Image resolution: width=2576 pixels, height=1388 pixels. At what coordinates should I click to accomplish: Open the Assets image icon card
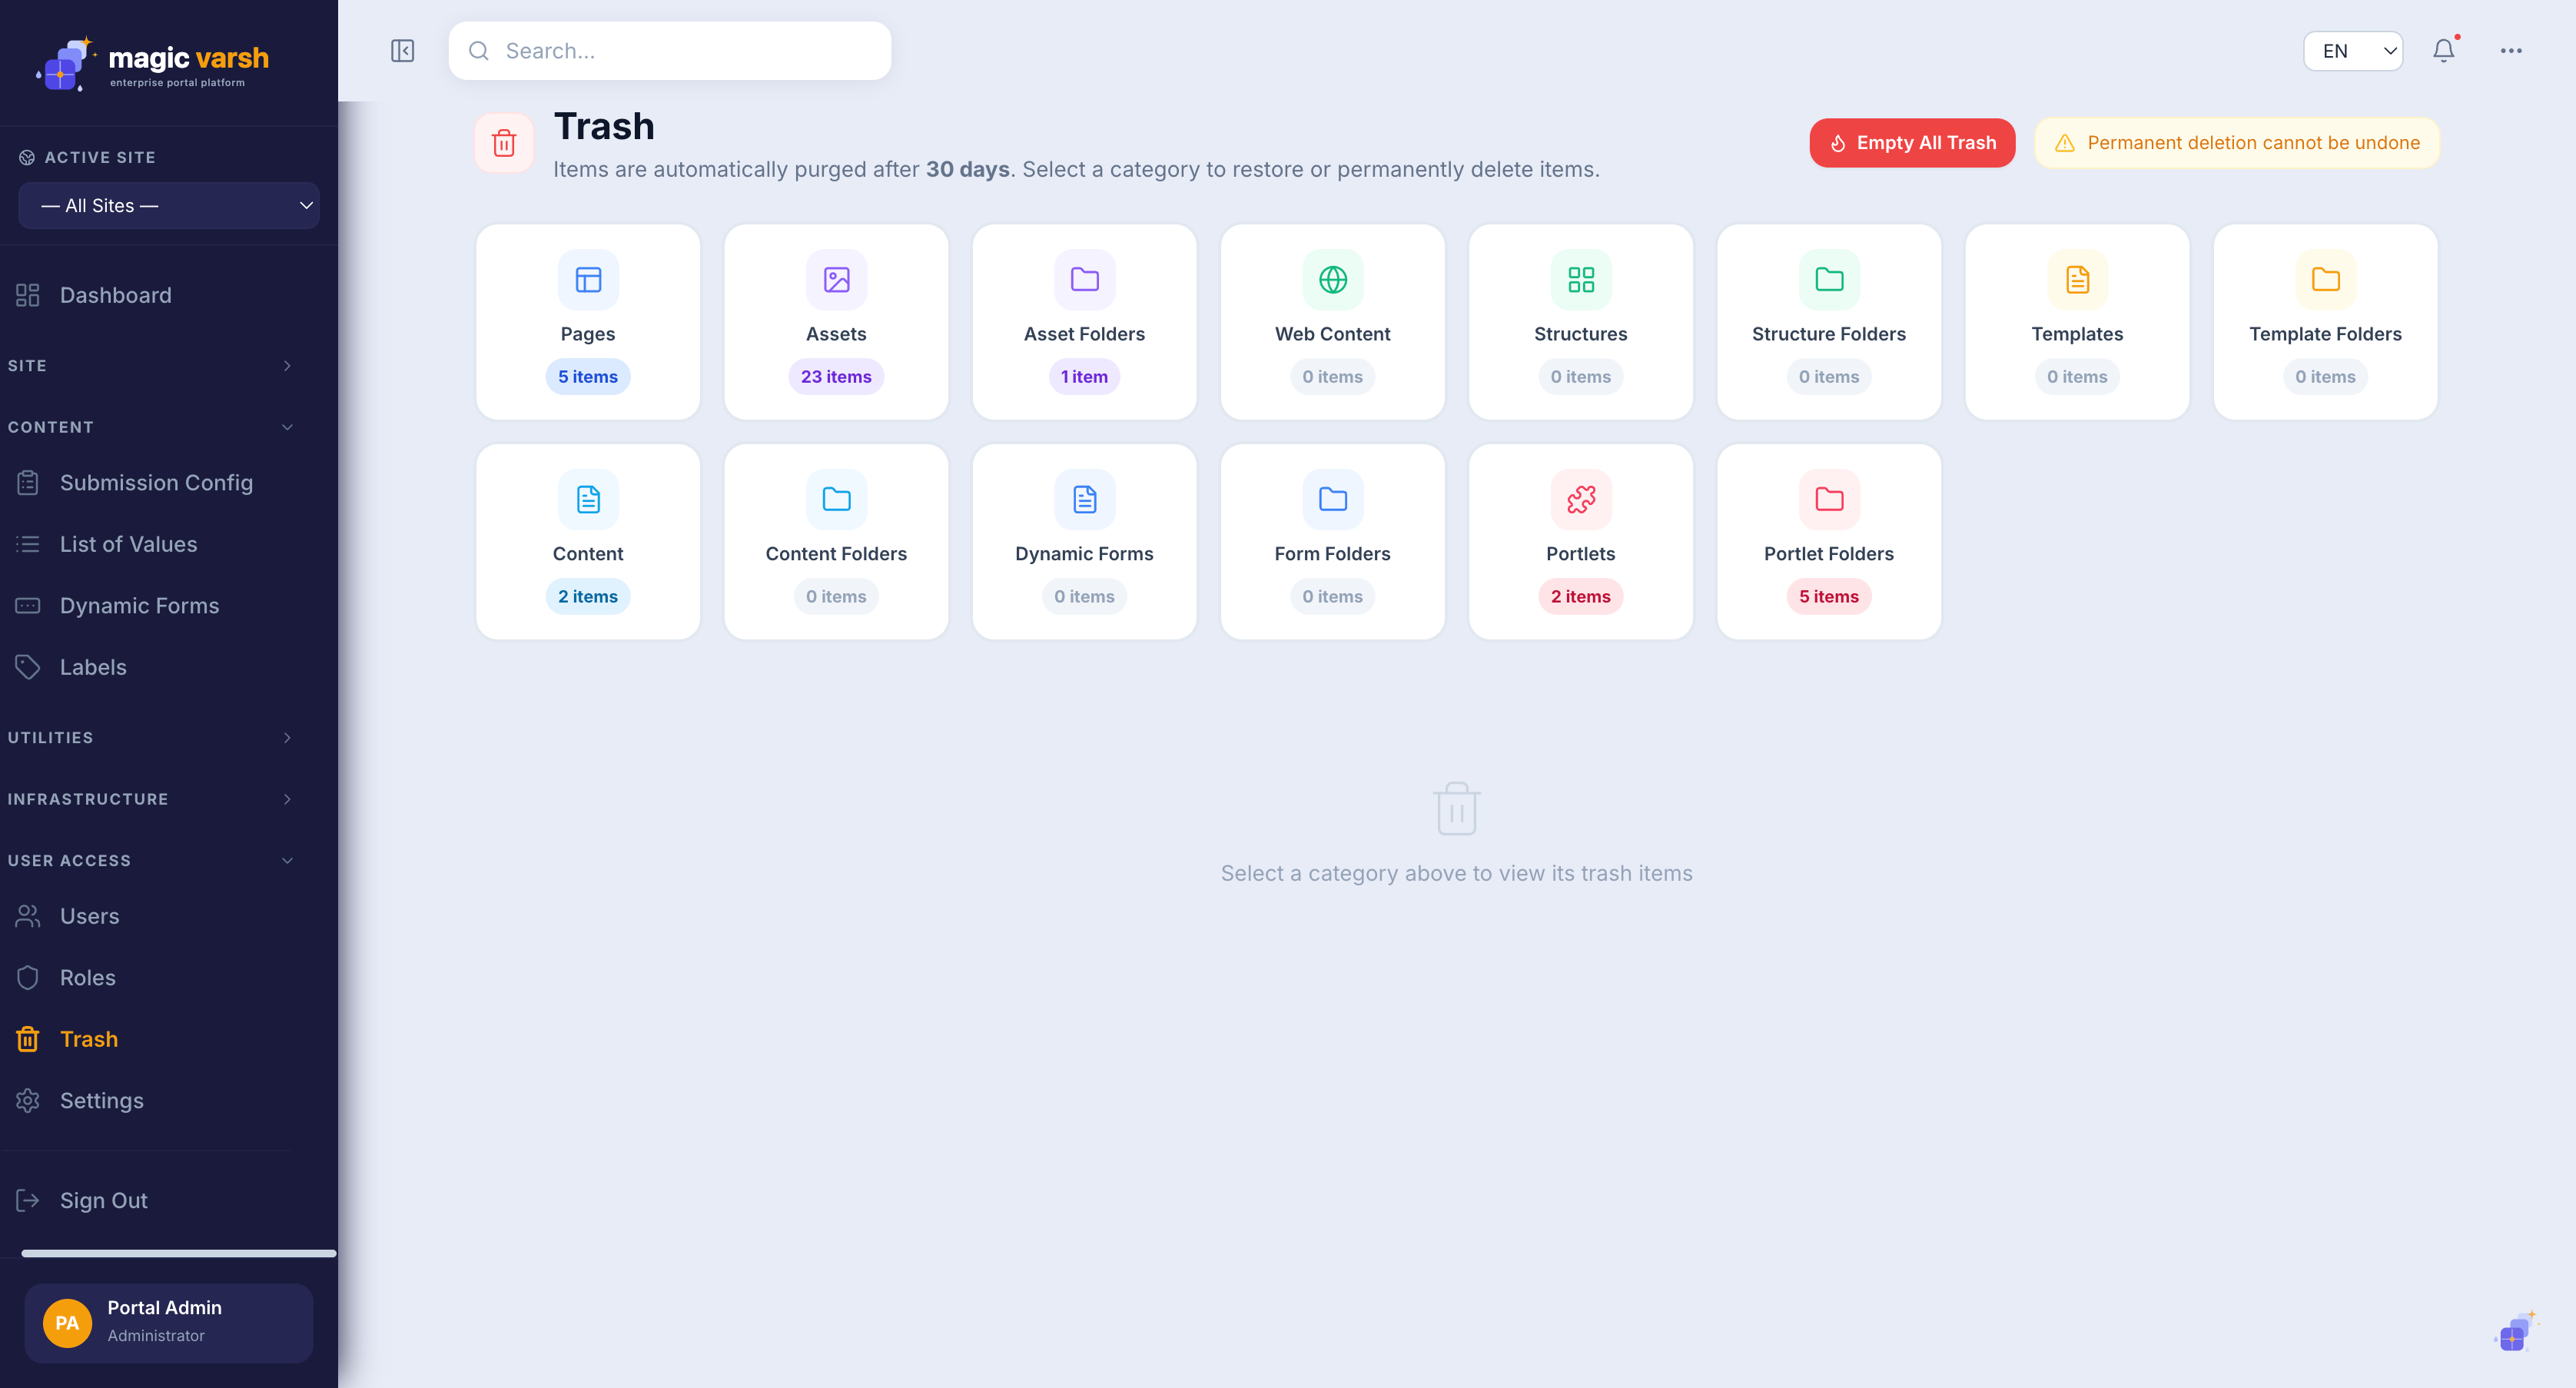pos(836,280)
